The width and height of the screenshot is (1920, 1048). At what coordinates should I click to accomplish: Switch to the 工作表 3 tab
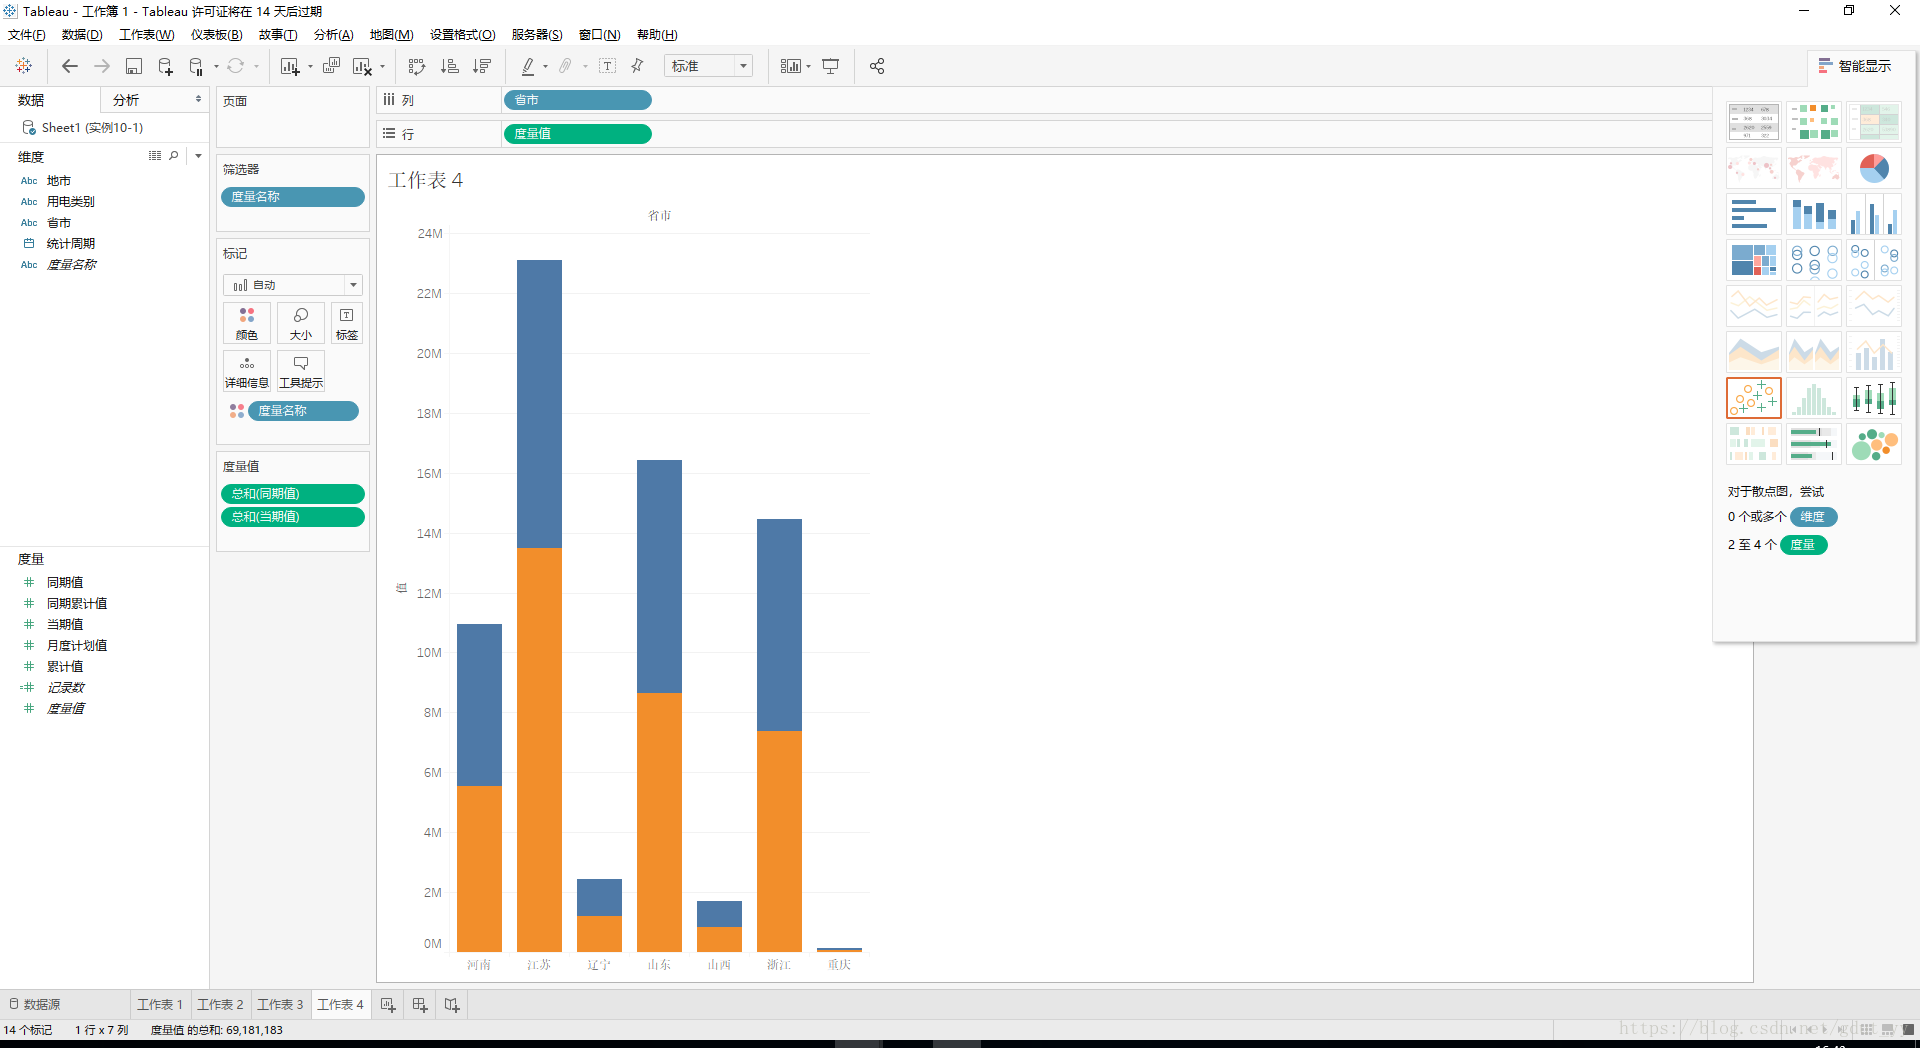(280, 1004)
